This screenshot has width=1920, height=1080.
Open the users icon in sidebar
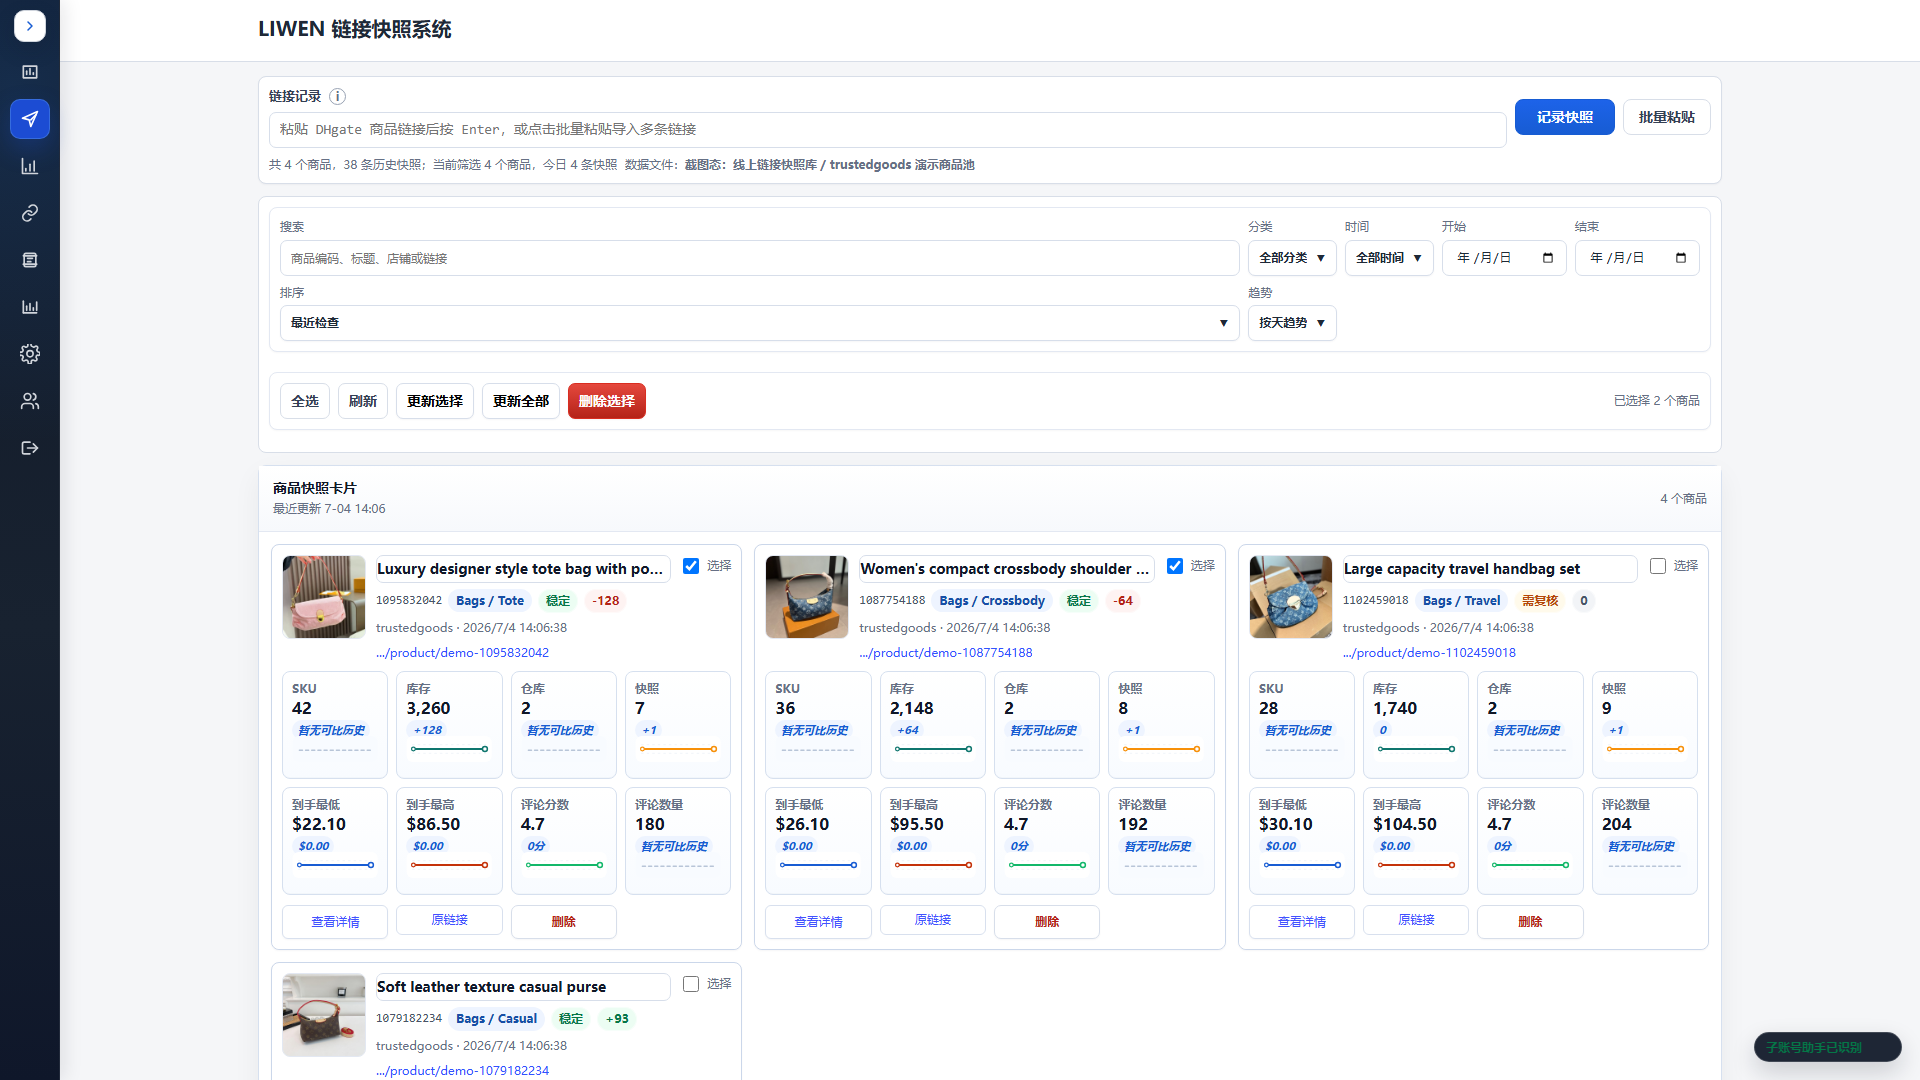coord(30,401)
